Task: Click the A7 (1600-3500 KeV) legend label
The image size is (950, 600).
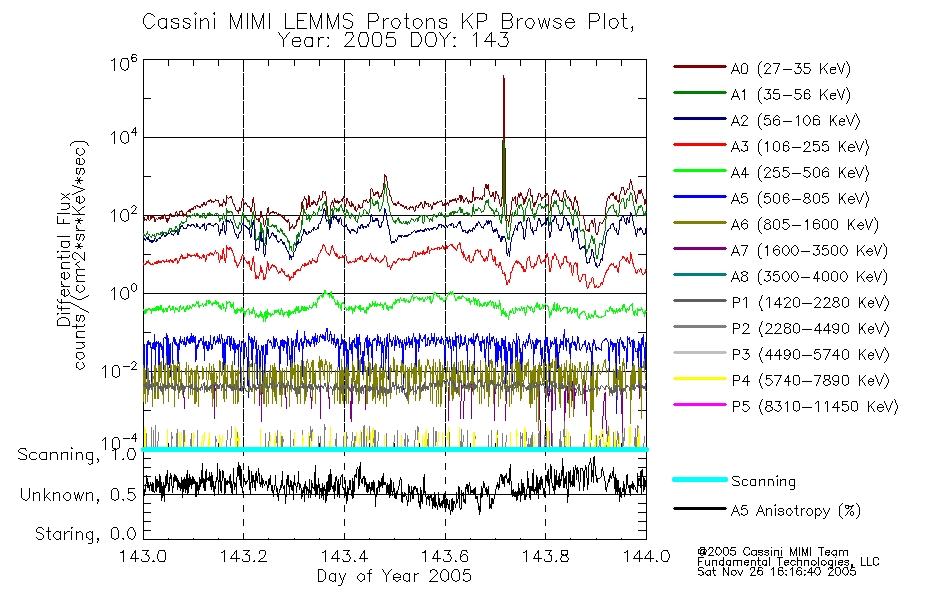Action: [809, 251]
